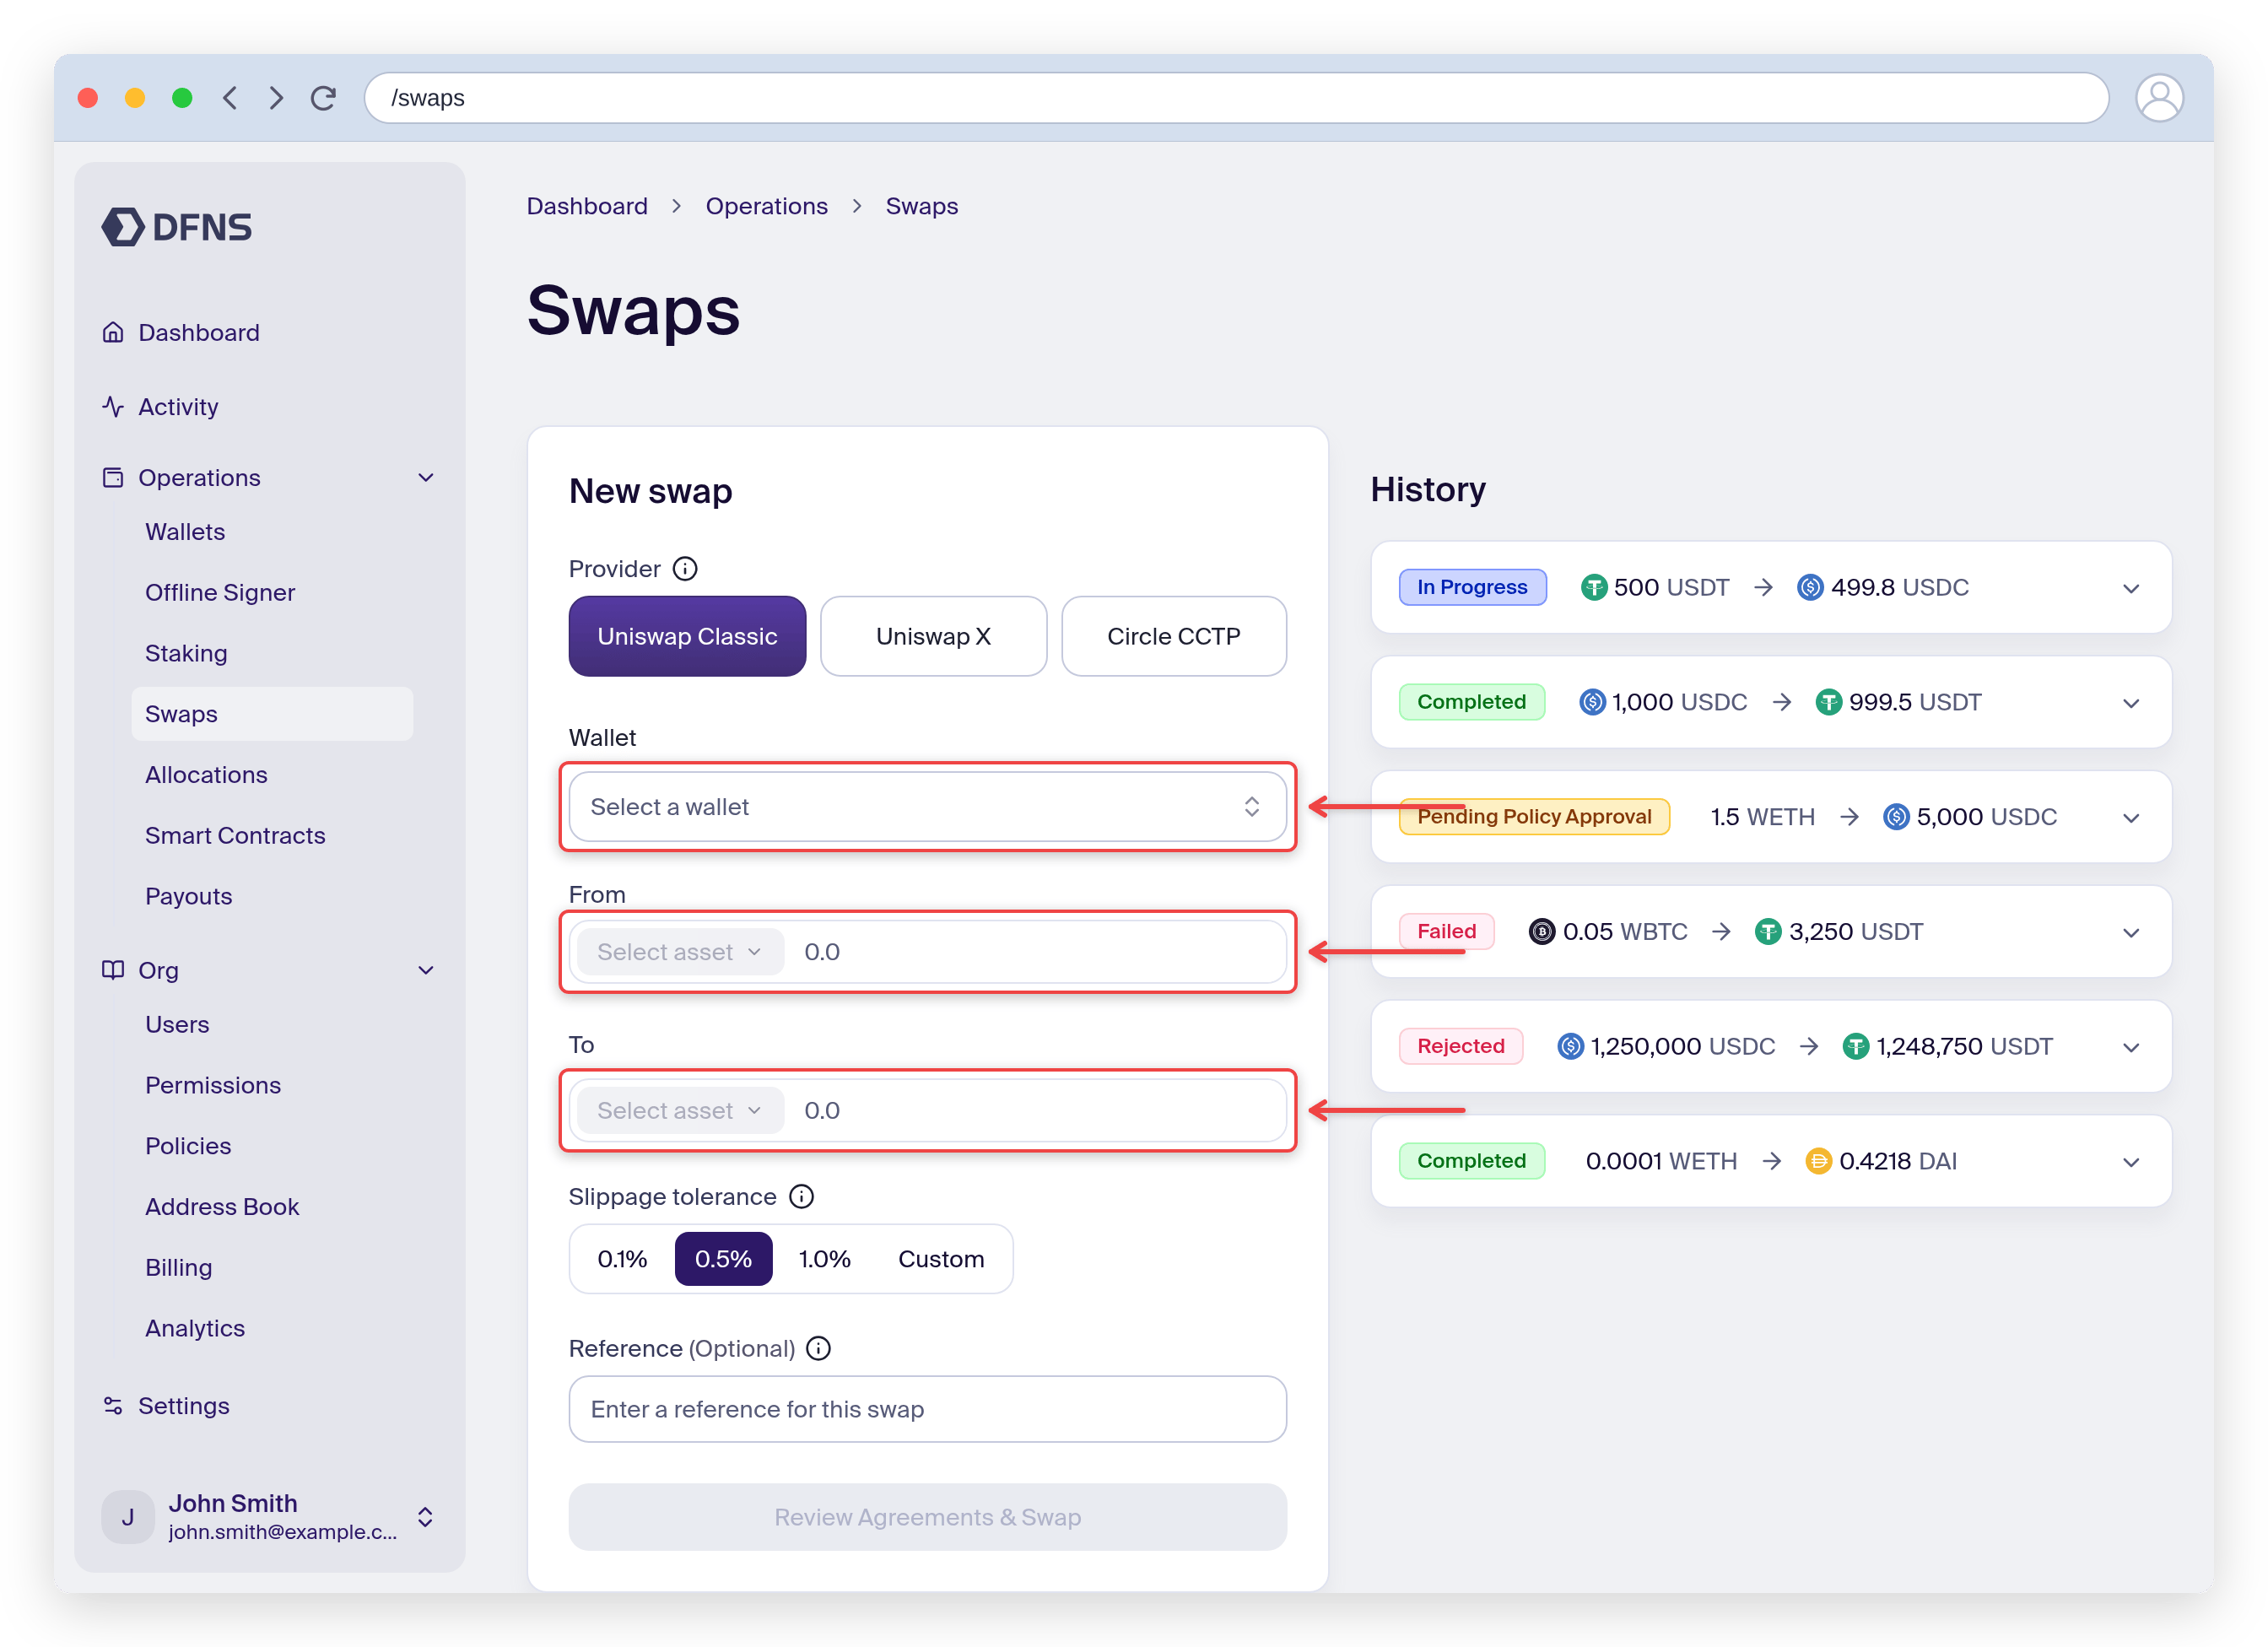Click the swap reference input field

coord(927,1410)
